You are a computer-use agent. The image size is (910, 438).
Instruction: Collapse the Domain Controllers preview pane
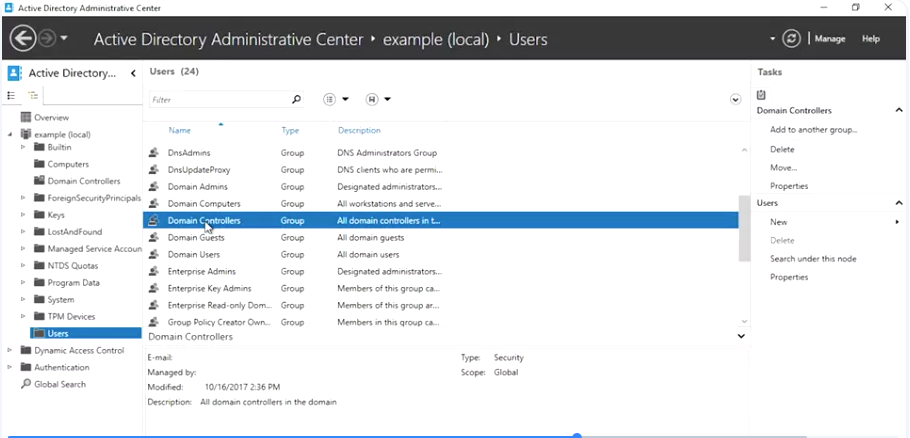tap(741, 336)
